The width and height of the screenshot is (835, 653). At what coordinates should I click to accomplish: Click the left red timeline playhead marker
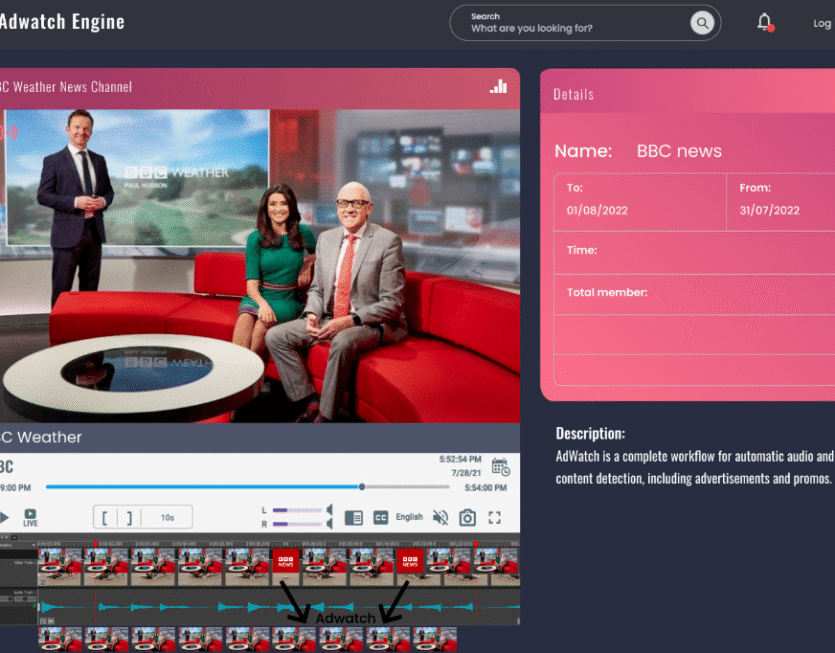[x=96, y=544]
